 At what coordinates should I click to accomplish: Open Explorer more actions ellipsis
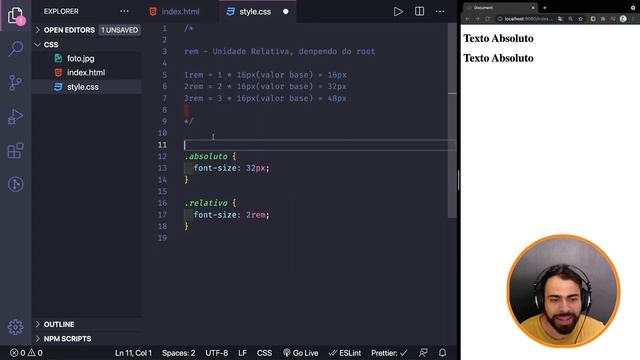(x=124, y=11)
